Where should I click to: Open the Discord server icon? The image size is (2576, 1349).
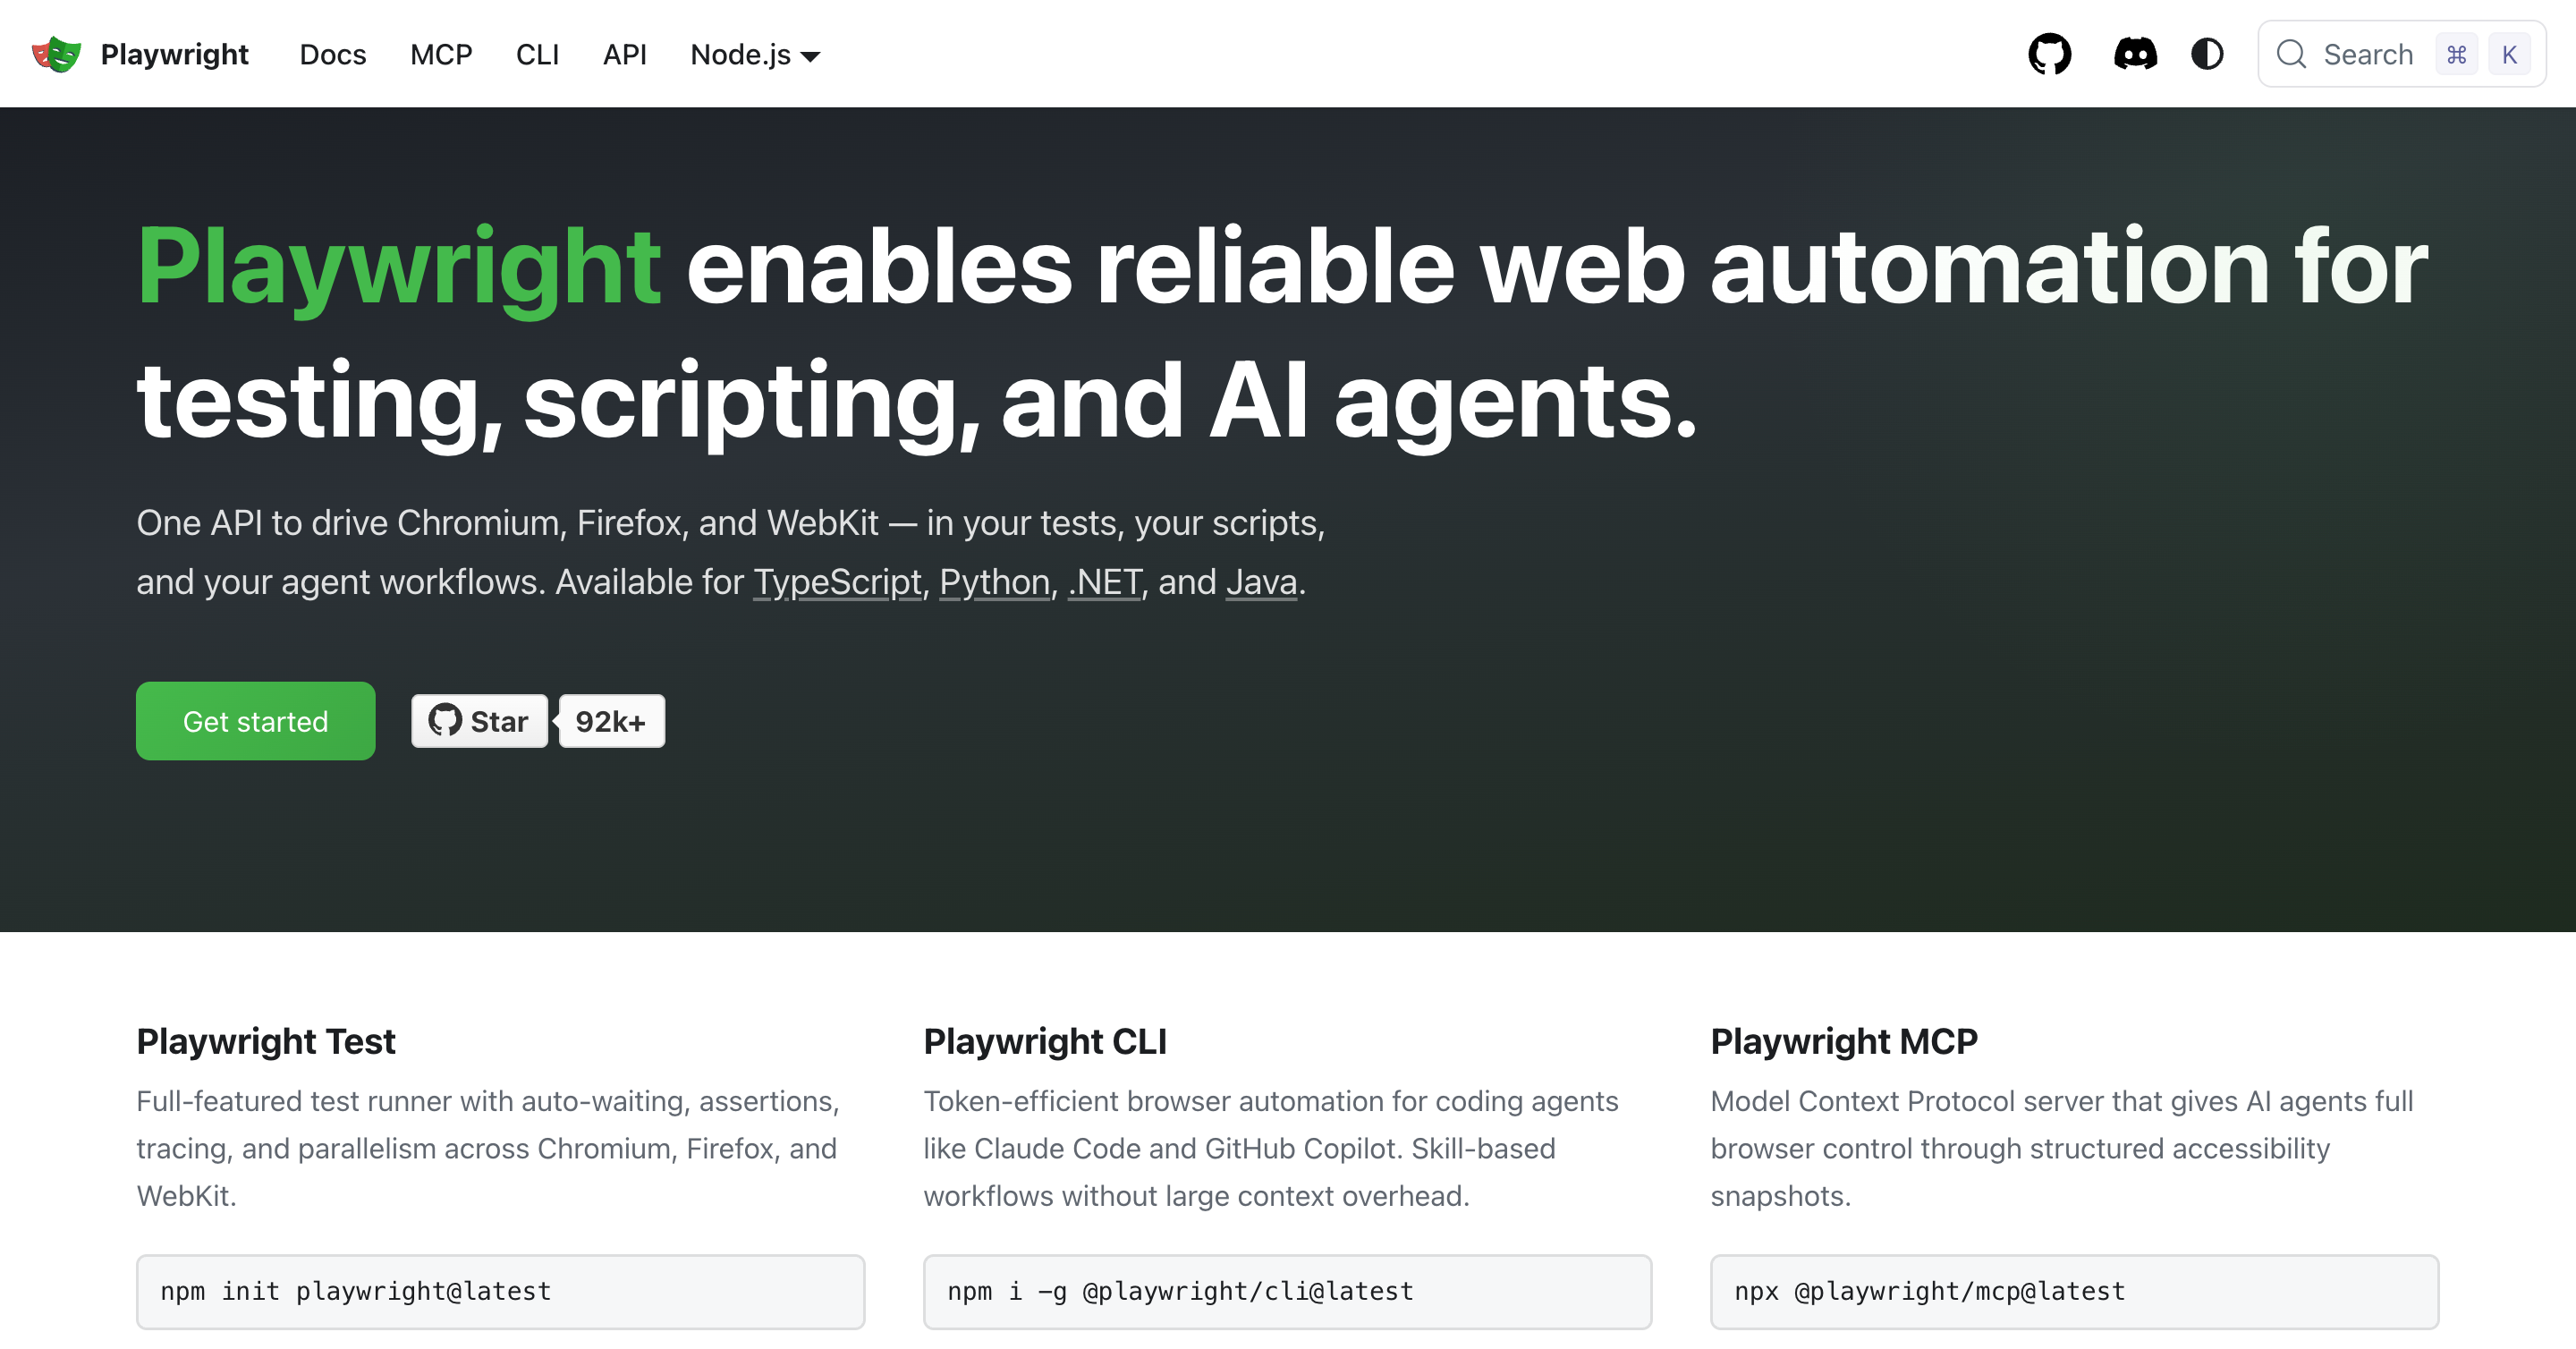click(2135, 54)
